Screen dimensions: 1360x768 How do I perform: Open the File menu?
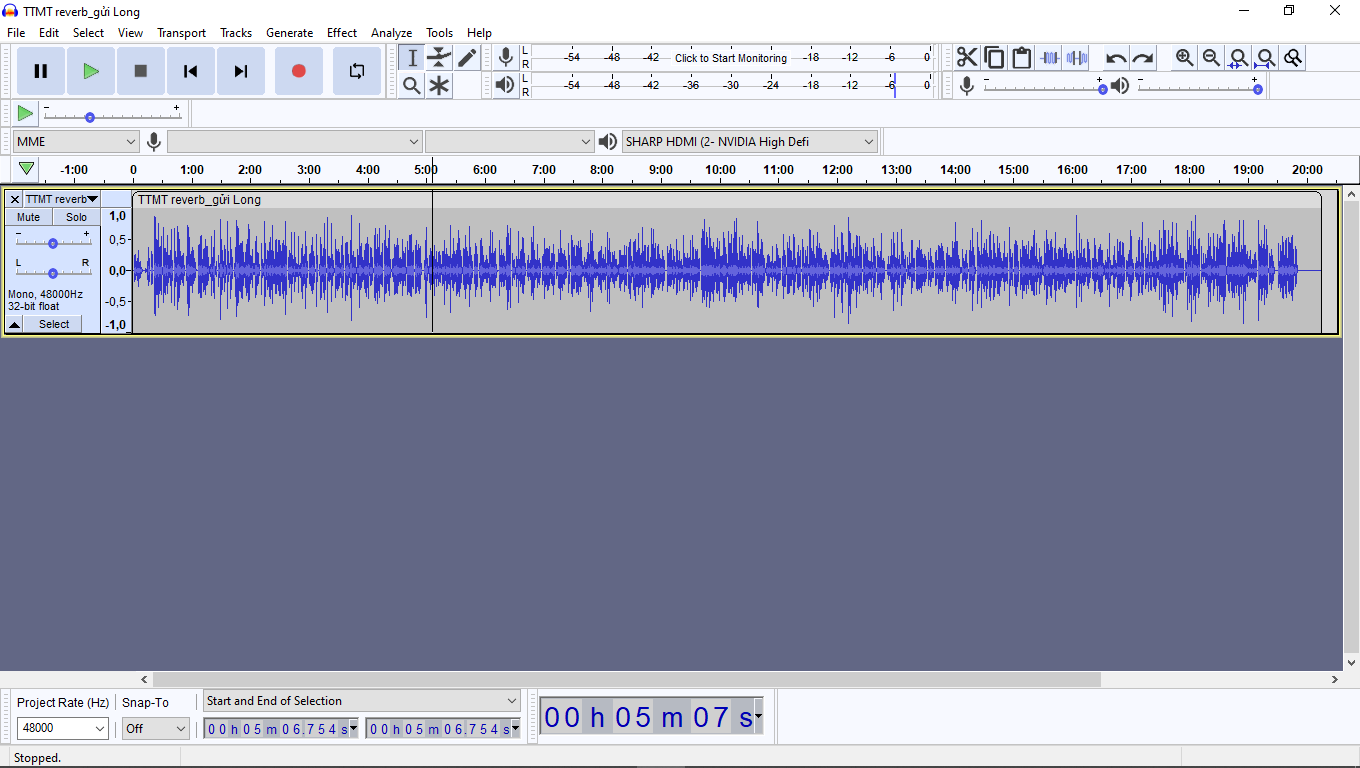click(x=16, y=33)
